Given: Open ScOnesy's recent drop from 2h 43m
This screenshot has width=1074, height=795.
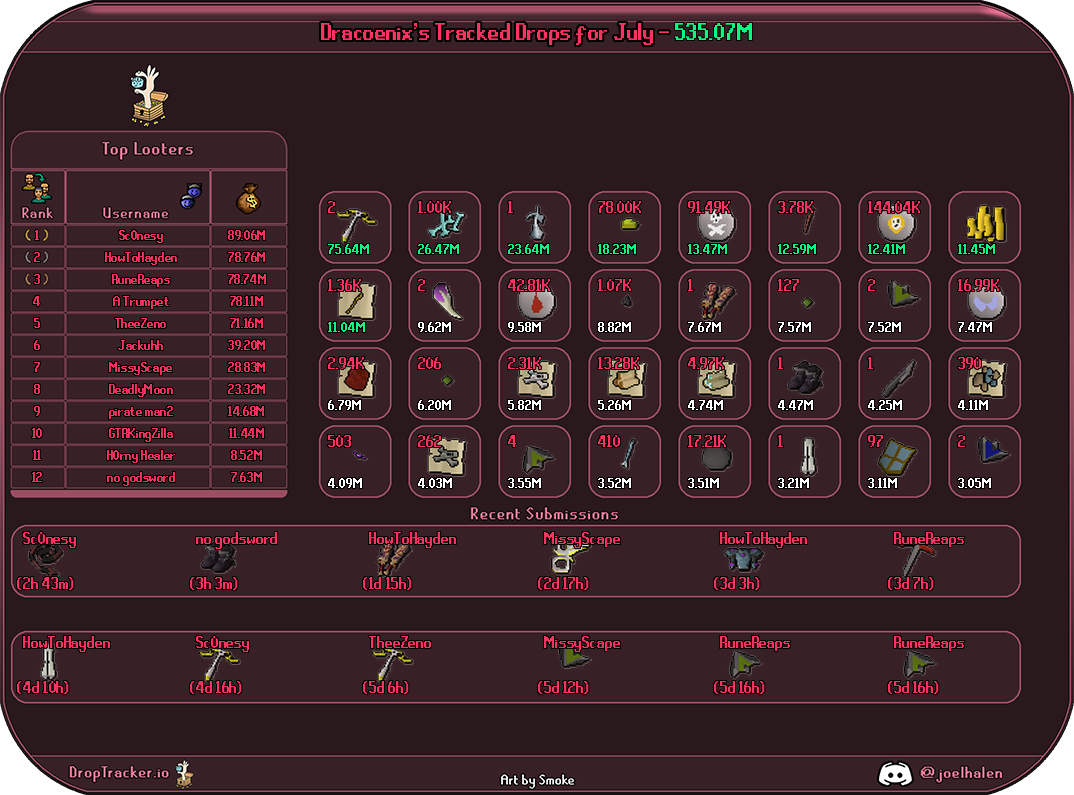Looking at the screenshot, I should coord(47,561).
